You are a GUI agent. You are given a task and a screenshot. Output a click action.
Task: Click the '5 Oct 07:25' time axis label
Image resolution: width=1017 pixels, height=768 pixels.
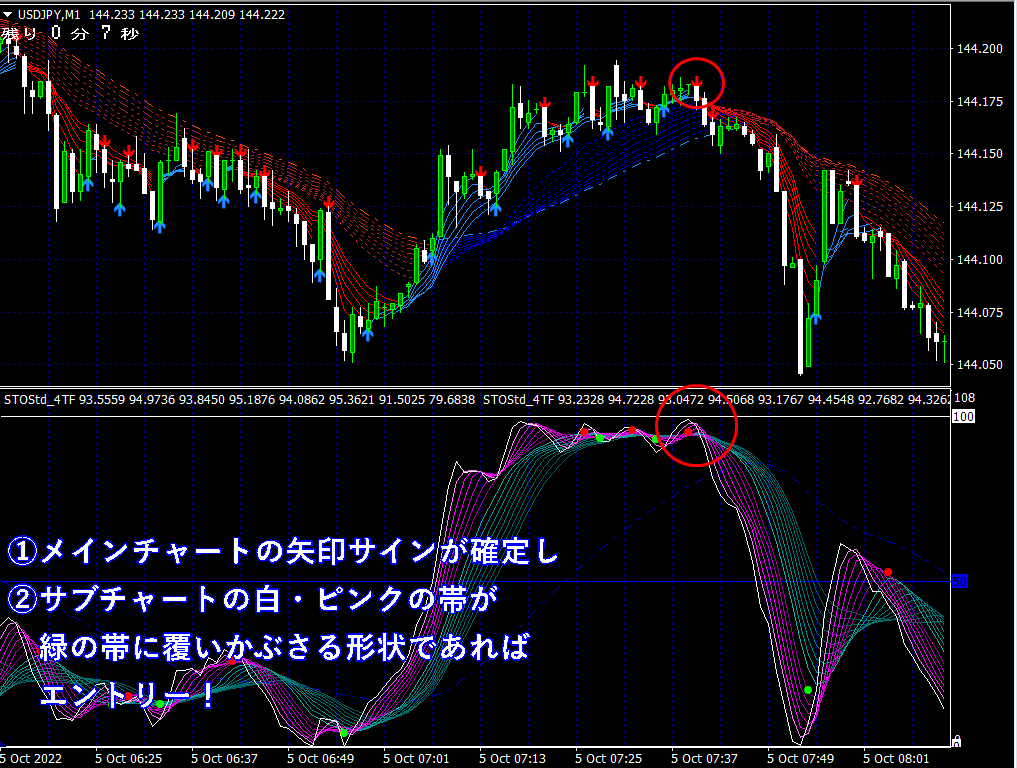[608, 758]
